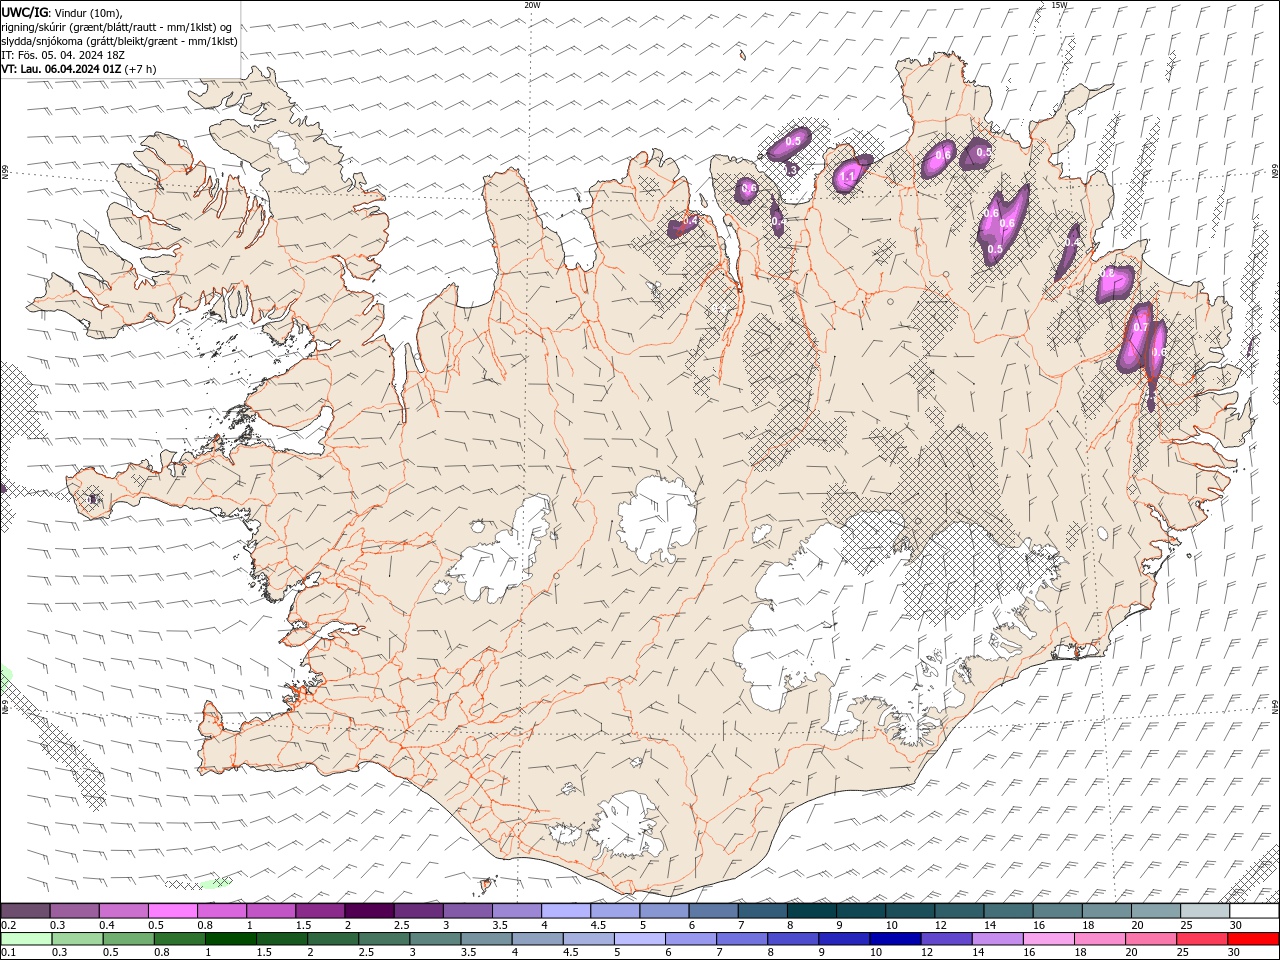Image resolution: width=1280 pixels, height=960 pixels.
Task: Click the 'VT: Lau. 06.04.2024 01Z' valid time
Action: point(62,69)
